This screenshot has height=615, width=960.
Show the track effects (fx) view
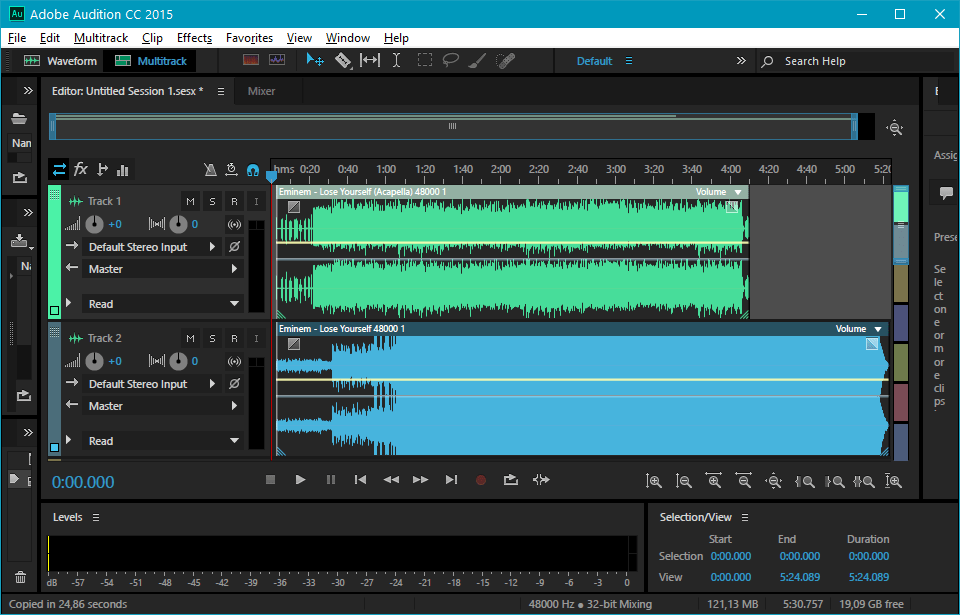pyautogui.click(x=81, y=170)
